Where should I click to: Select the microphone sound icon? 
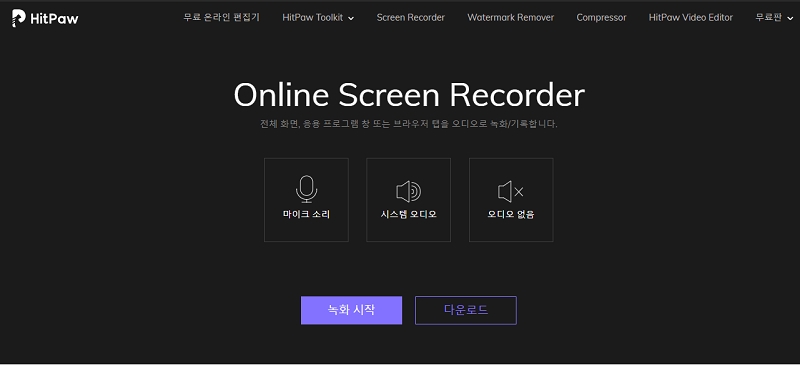click(306, 189)
